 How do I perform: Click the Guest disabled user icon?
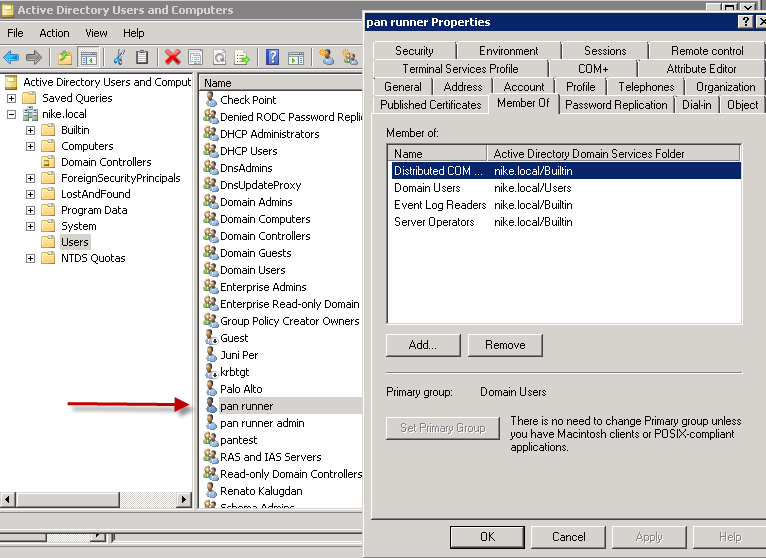(x=211, y=338)
